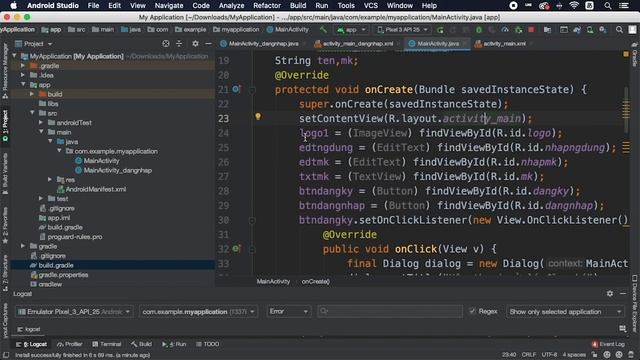Image resolution: width=640 pixels, height=360 pixels.
Task: Click the editor vertical scrollbar
Action: tap(626, 109)
